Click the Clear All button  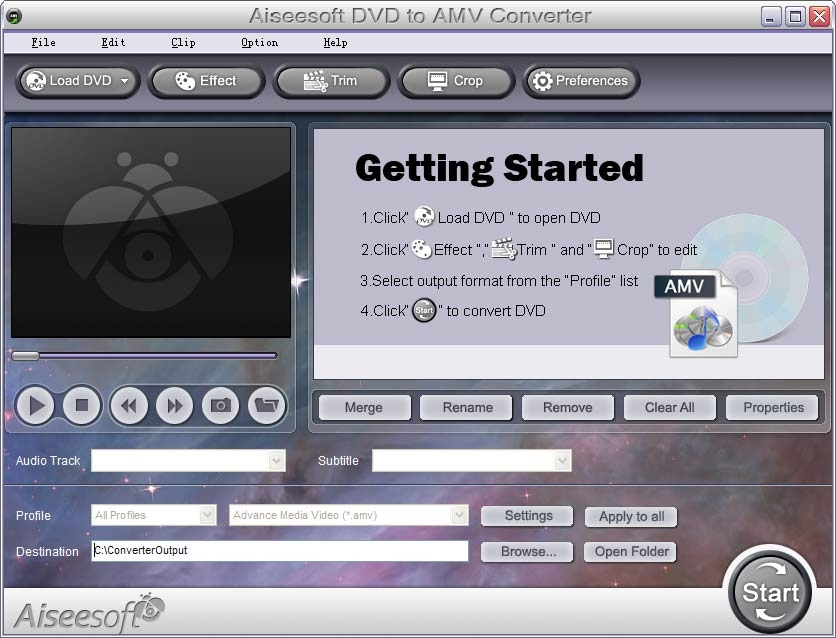tap(670, 408)
